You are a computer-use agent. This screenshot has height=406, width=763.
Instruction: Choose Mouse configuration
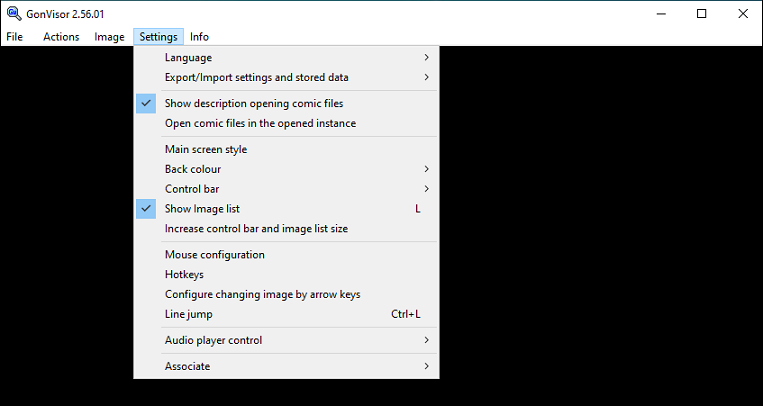(286, 255)
